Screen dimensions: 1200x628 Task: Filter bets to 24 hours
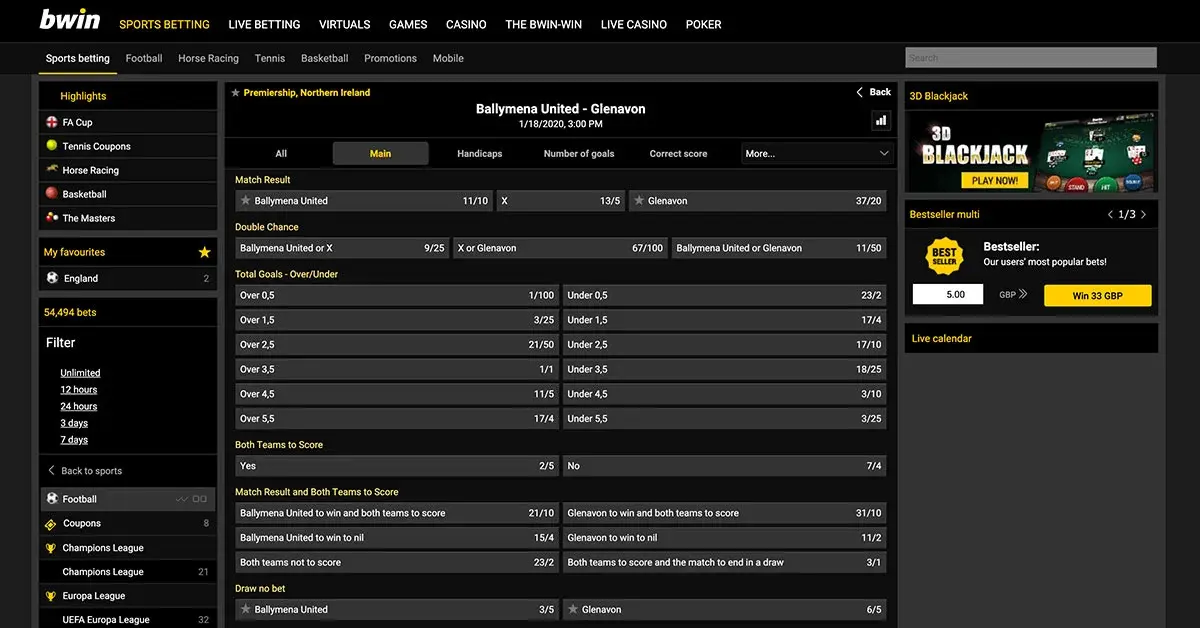point(79,406)
